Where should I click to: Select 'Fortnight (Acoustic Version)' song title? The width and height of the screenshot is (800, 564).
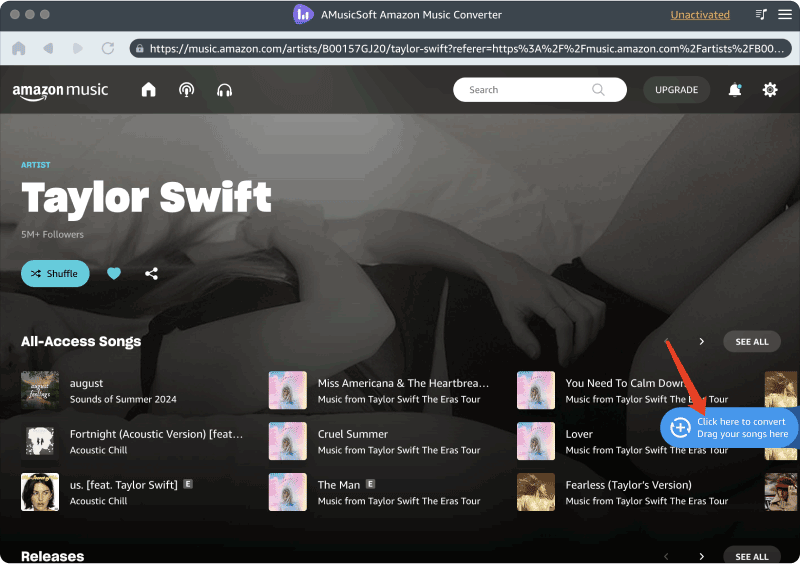pos(156,434)
